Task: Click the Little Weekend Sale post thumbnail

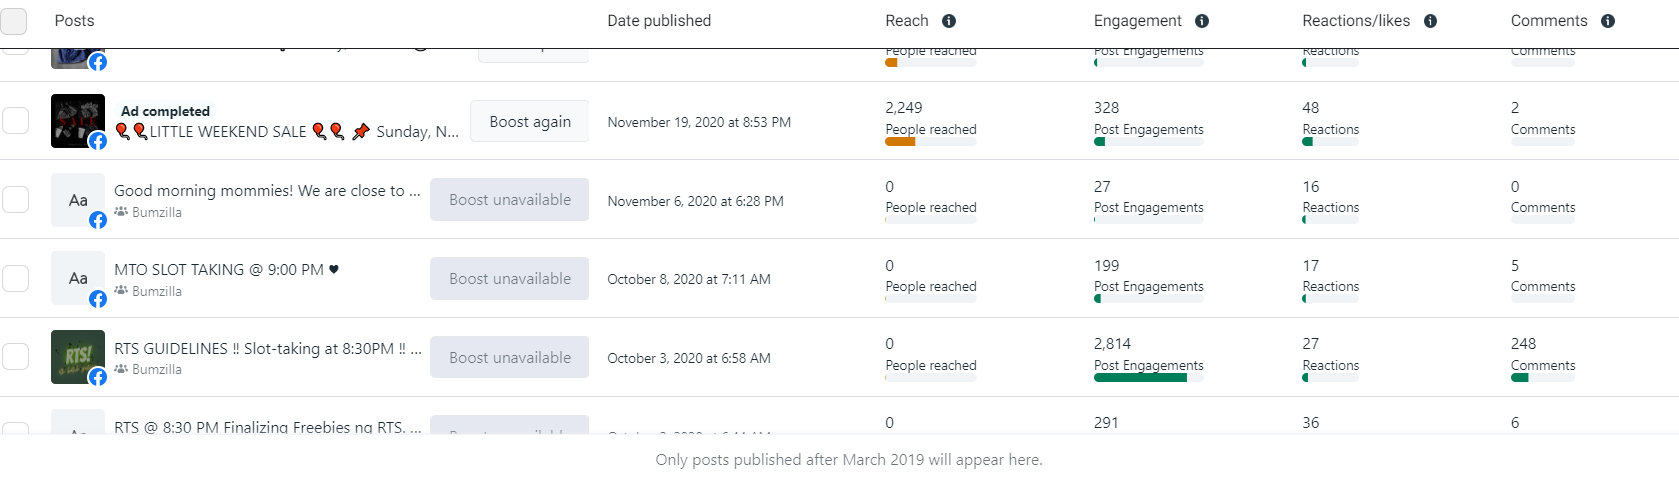Action: coord(77,119)
